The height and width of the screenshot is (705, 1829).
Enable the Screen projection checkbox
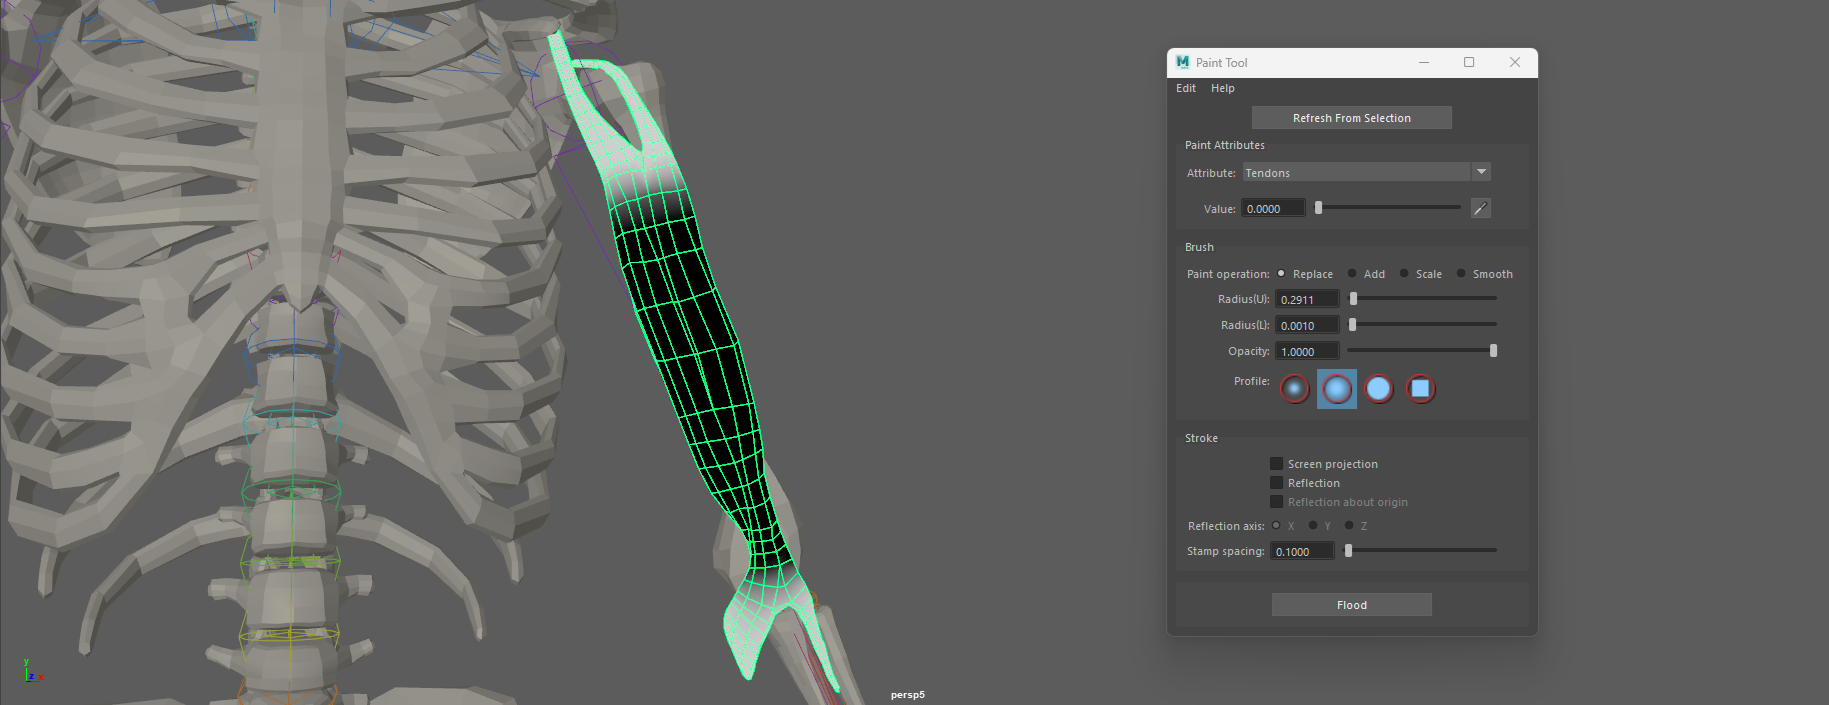pos(1277,464)
